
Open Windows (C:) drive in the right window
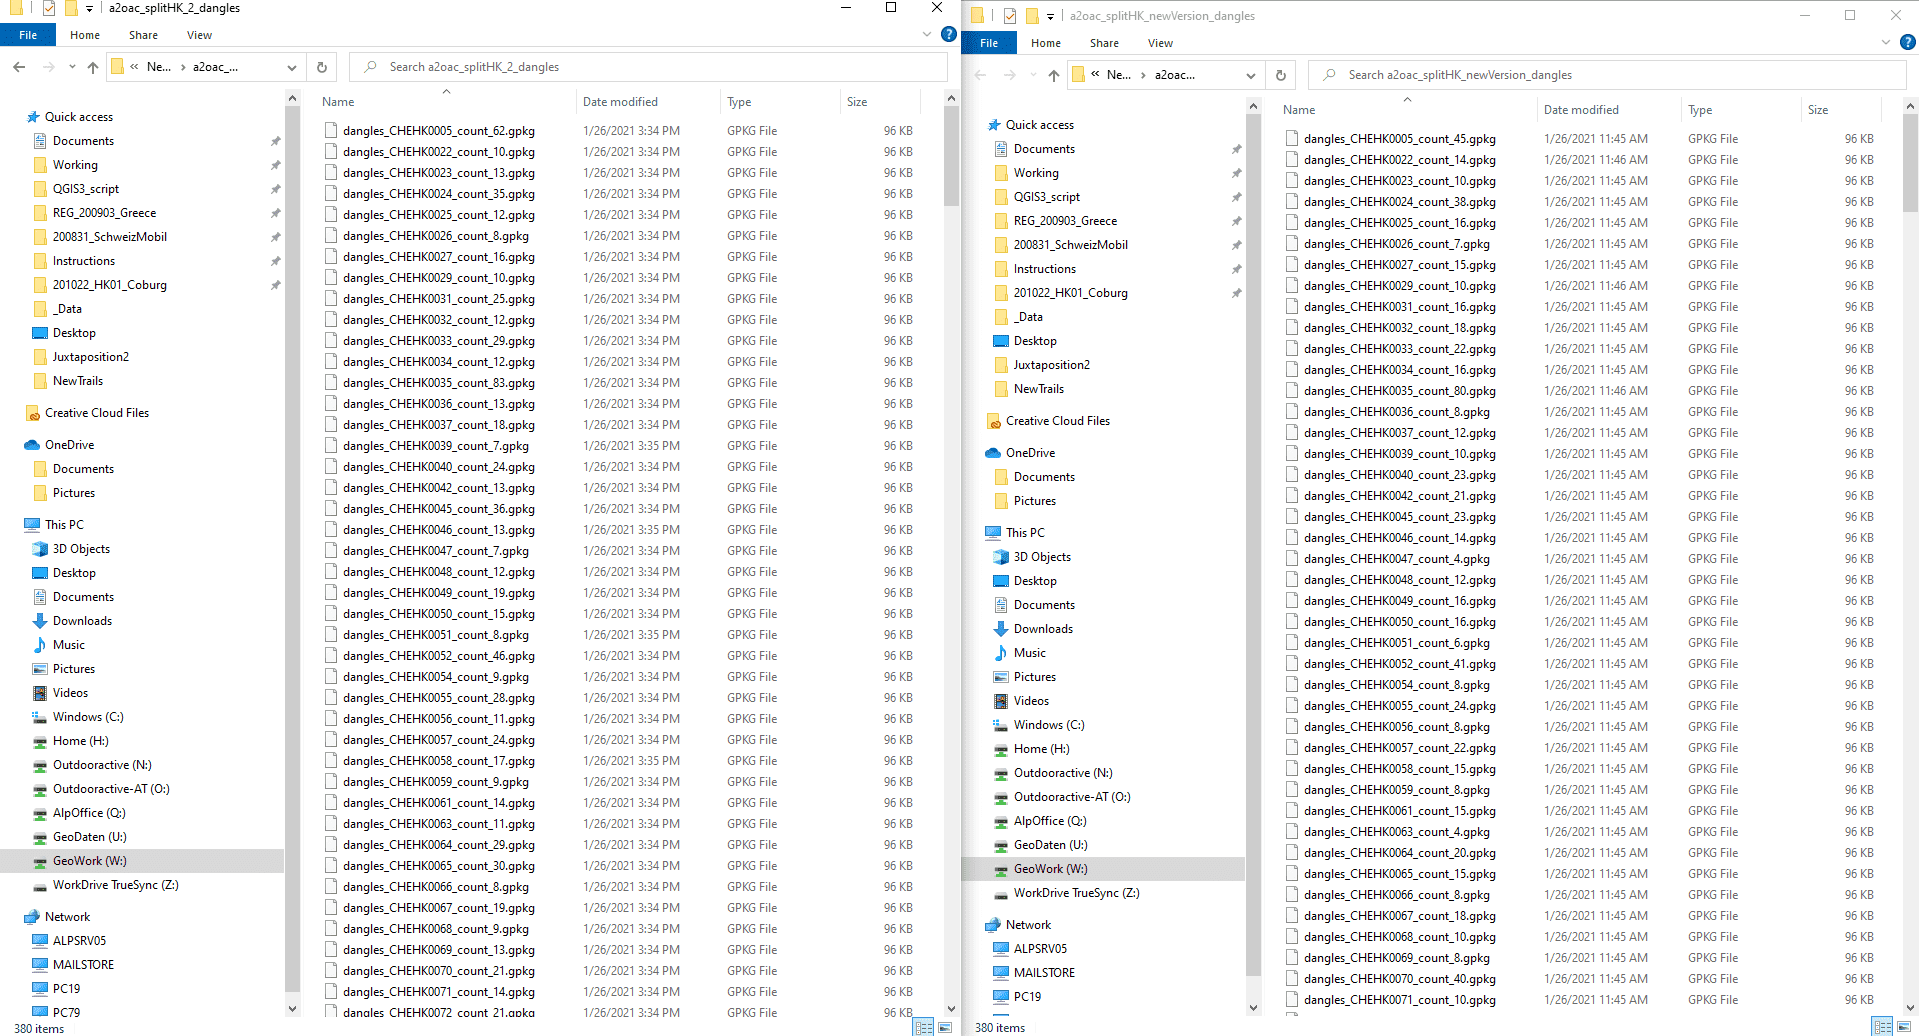pos(1049,725)
